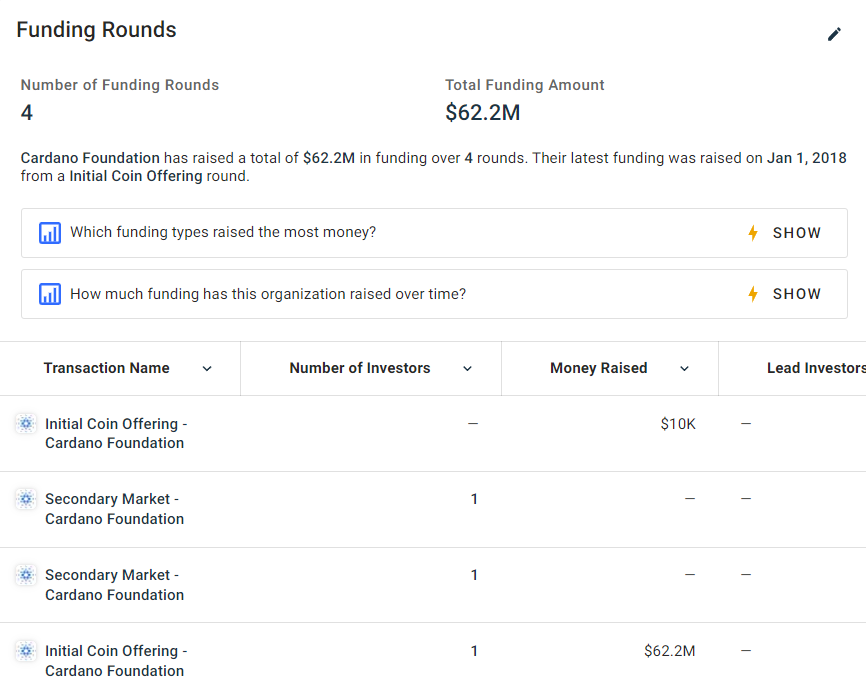Click lightning bolt icon in funding over time row
Screen dimensions: 866x689
coord(753,294)
